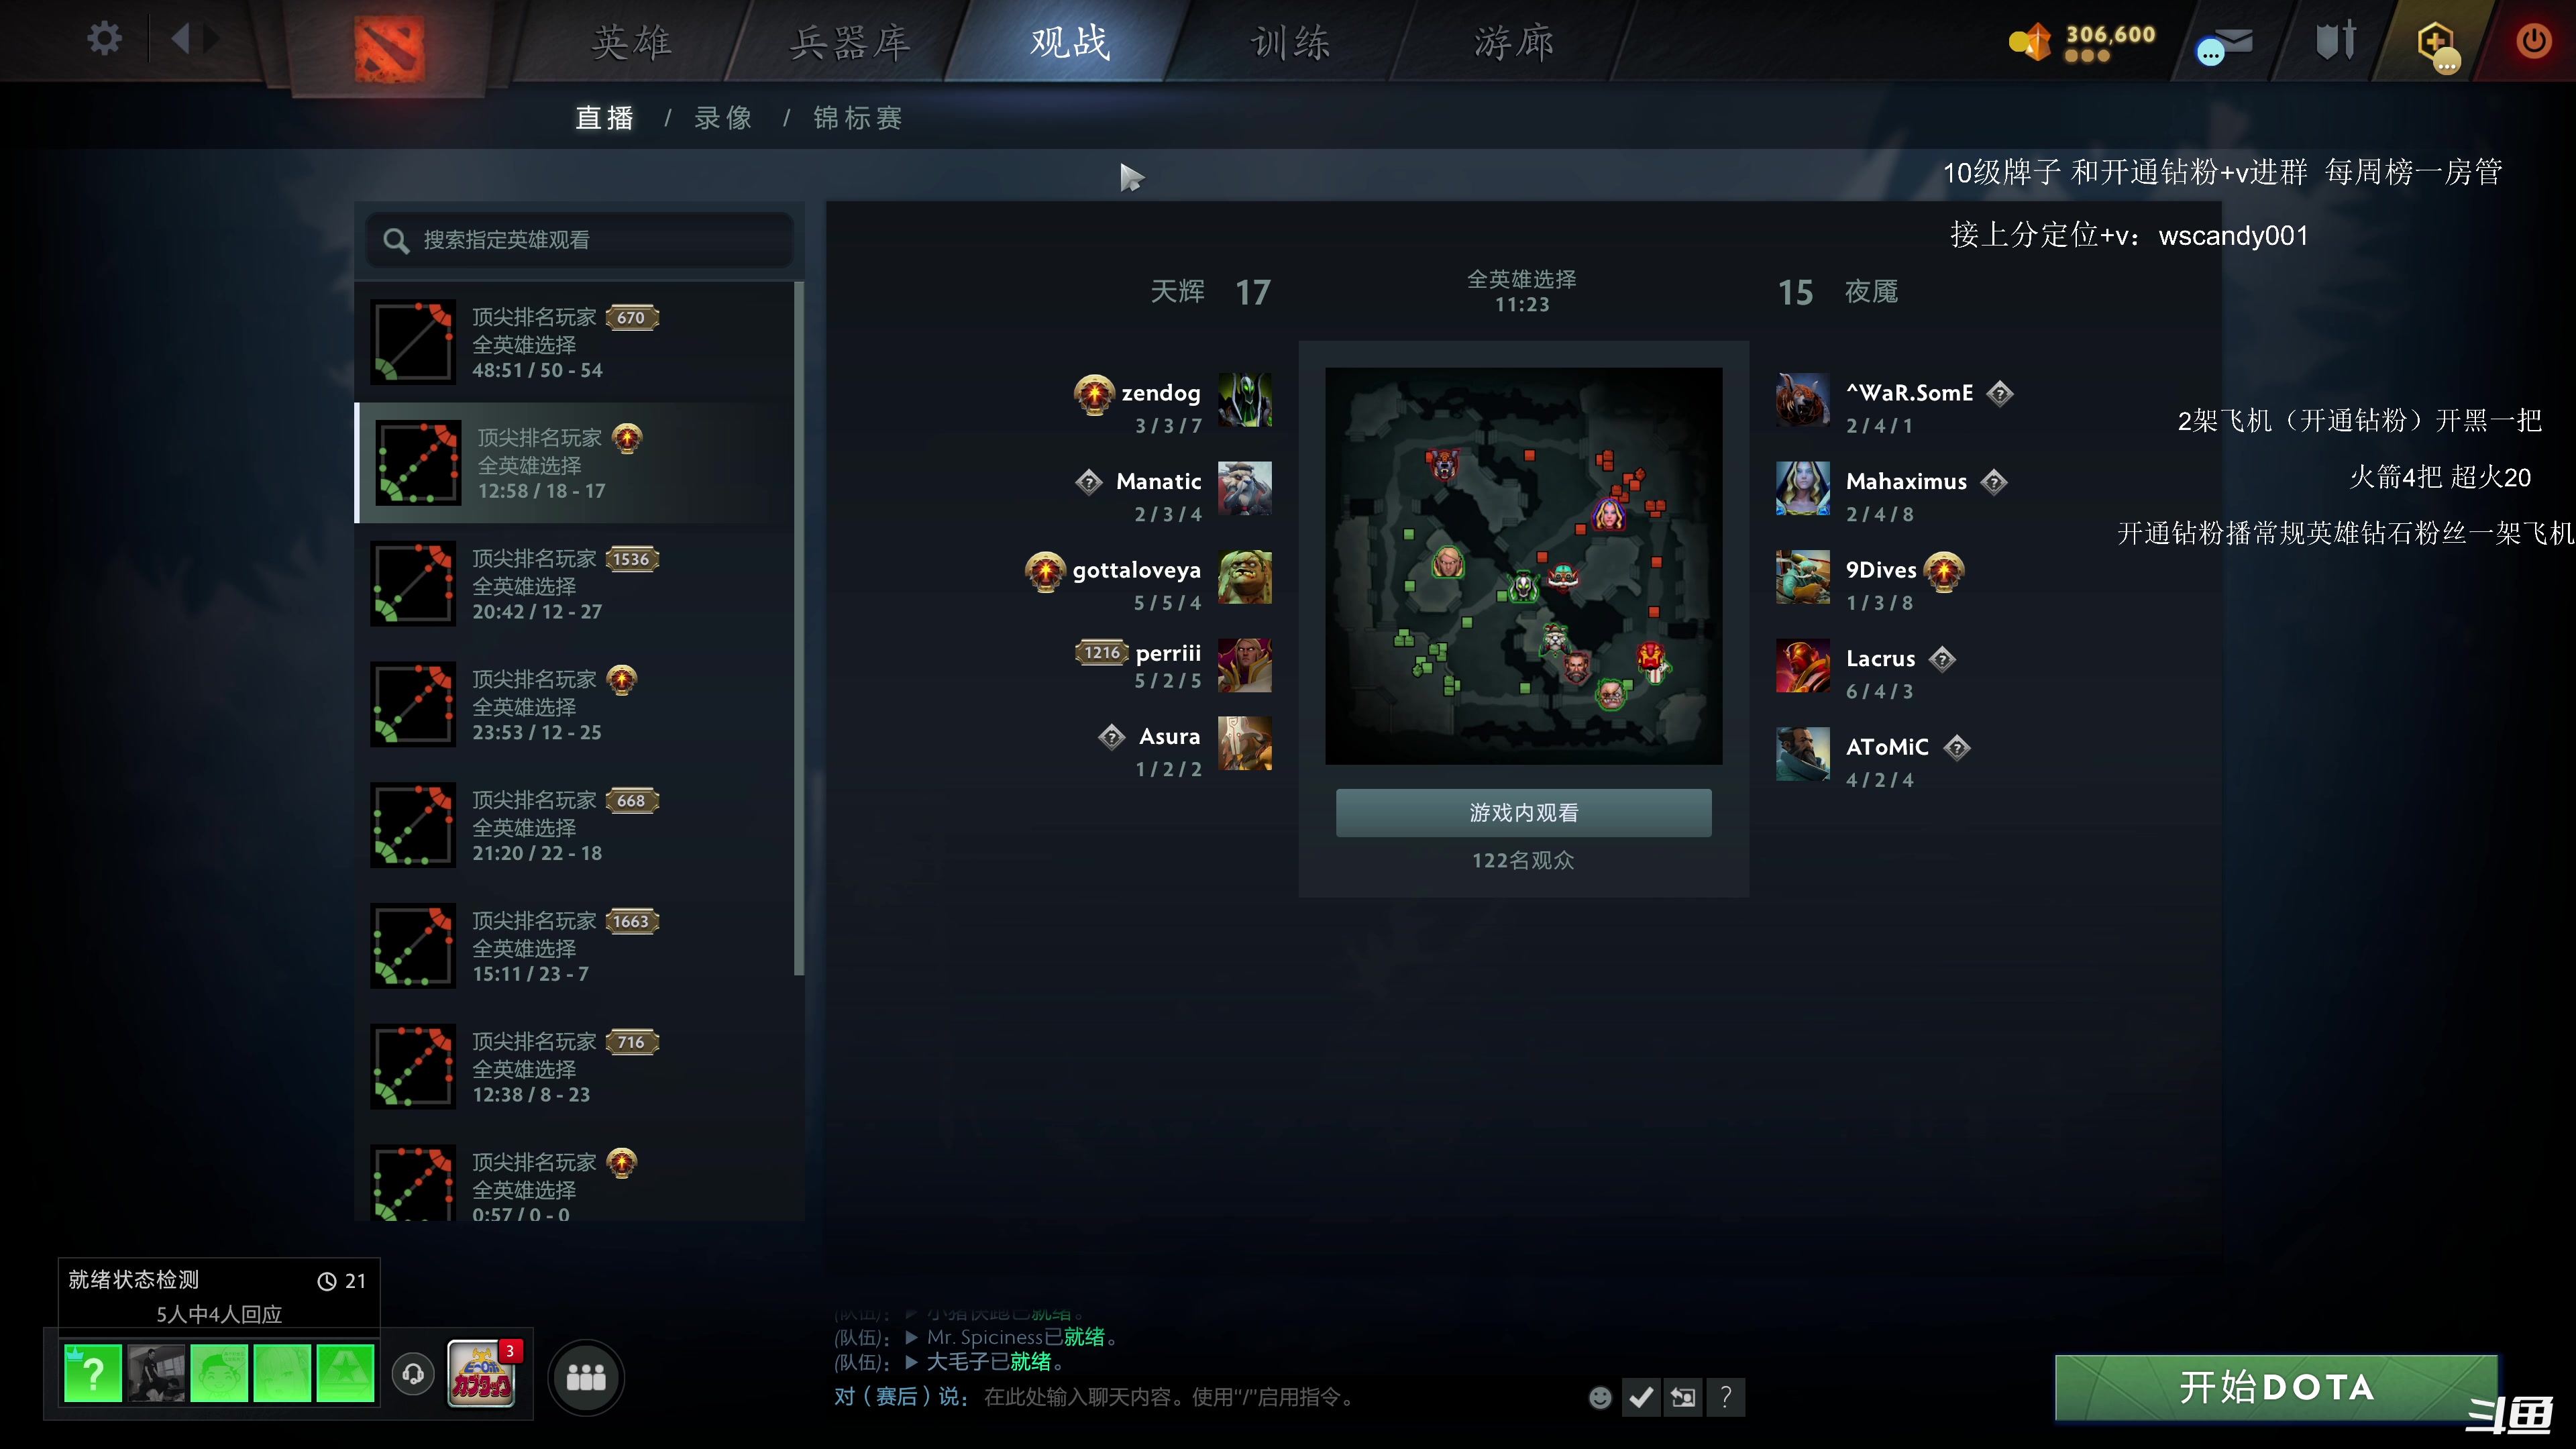Open the settings gear icon
This screenshot has width=2576, height=1449.
click(104, 39)
